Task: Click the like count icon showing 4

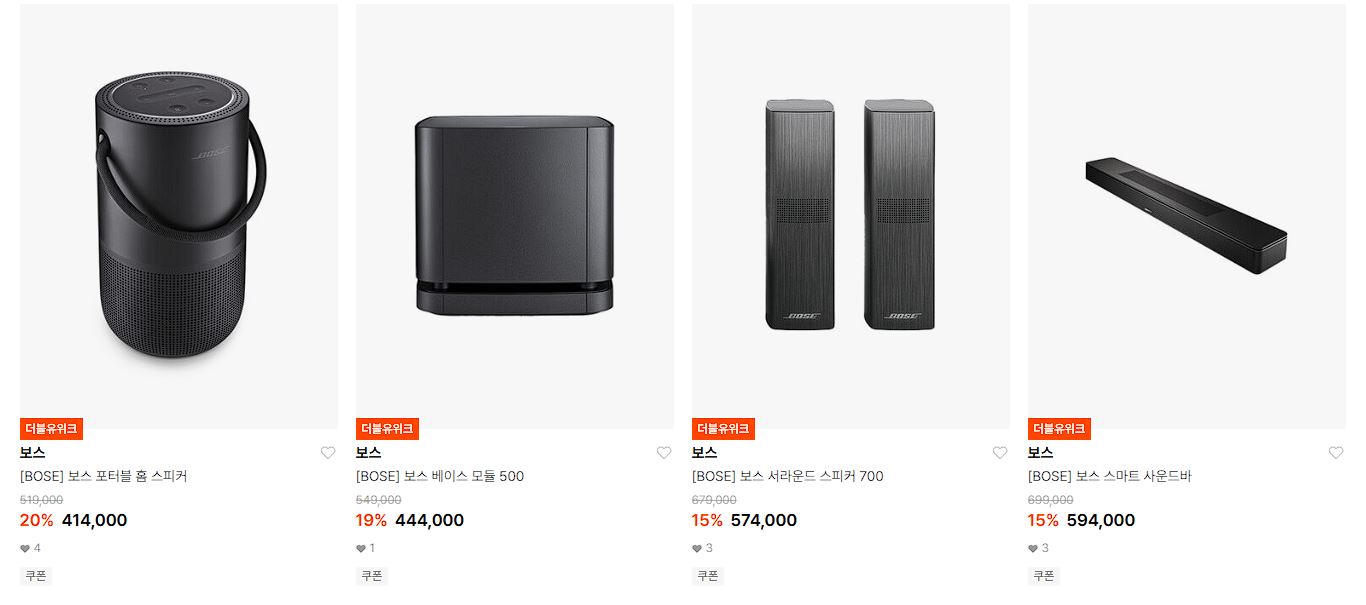Action: 25,548
